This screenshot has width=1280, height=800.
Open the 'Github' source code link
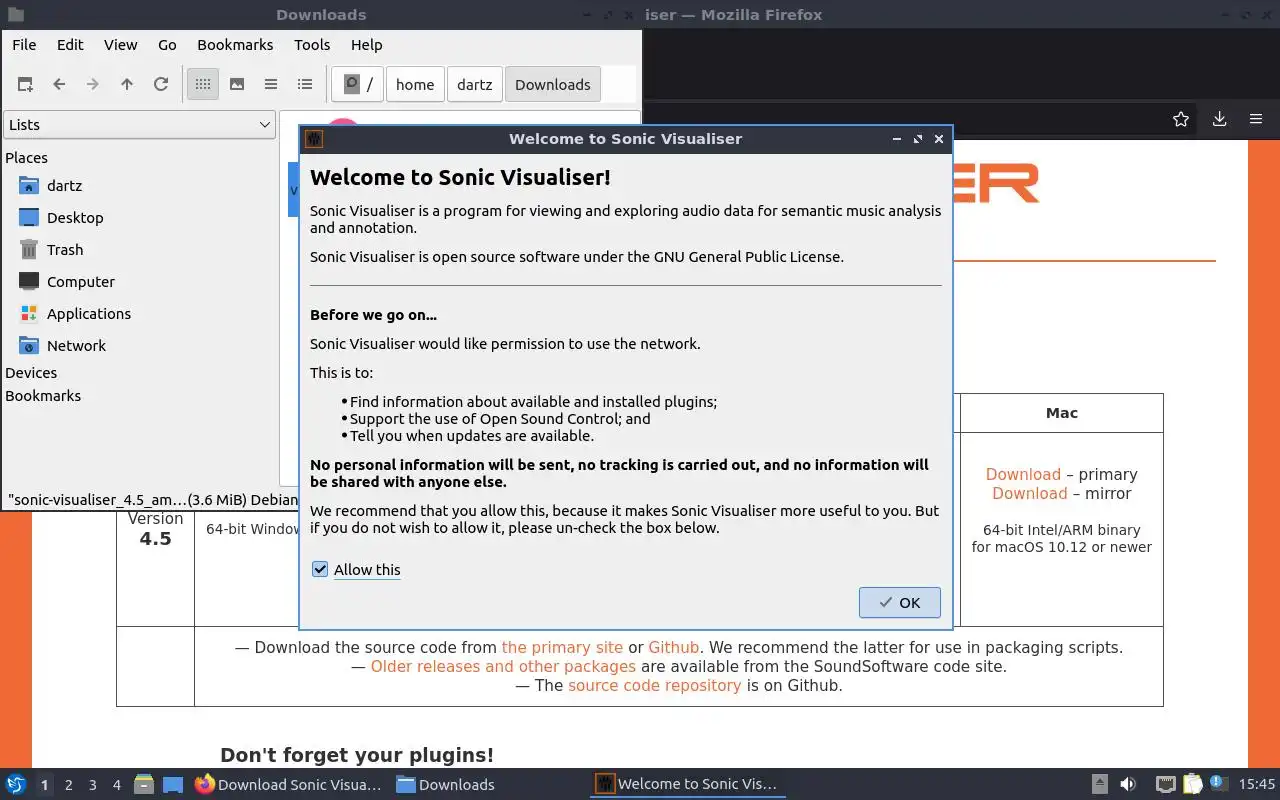(x=674, y=647)
